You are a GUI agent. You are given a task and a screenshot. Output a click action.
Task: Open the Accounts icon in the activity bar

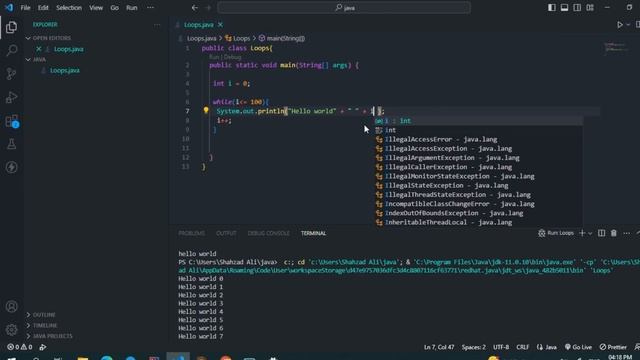click(11, 307)
